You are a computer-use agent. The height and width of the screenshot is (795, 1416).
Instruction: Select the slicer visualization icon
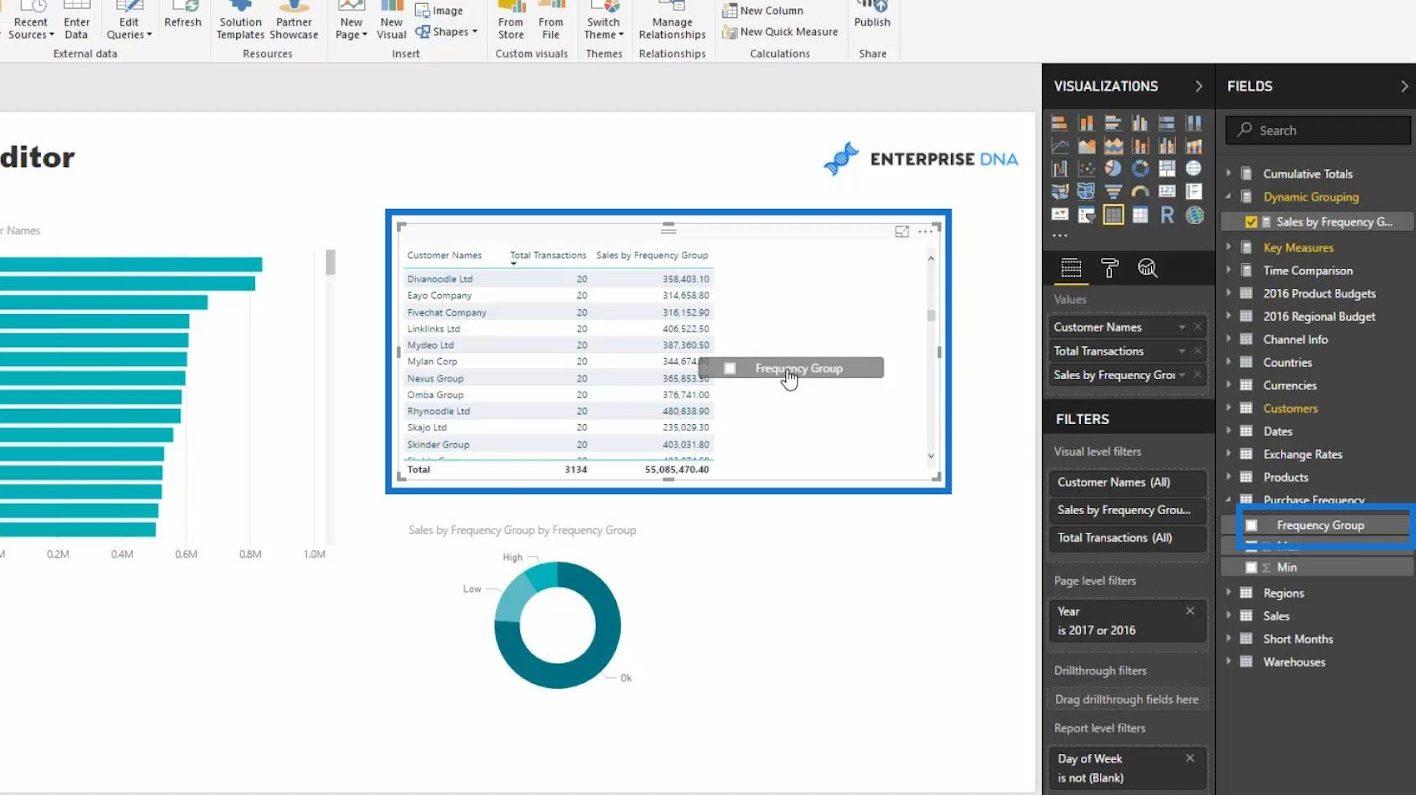tap(1087, 214)
